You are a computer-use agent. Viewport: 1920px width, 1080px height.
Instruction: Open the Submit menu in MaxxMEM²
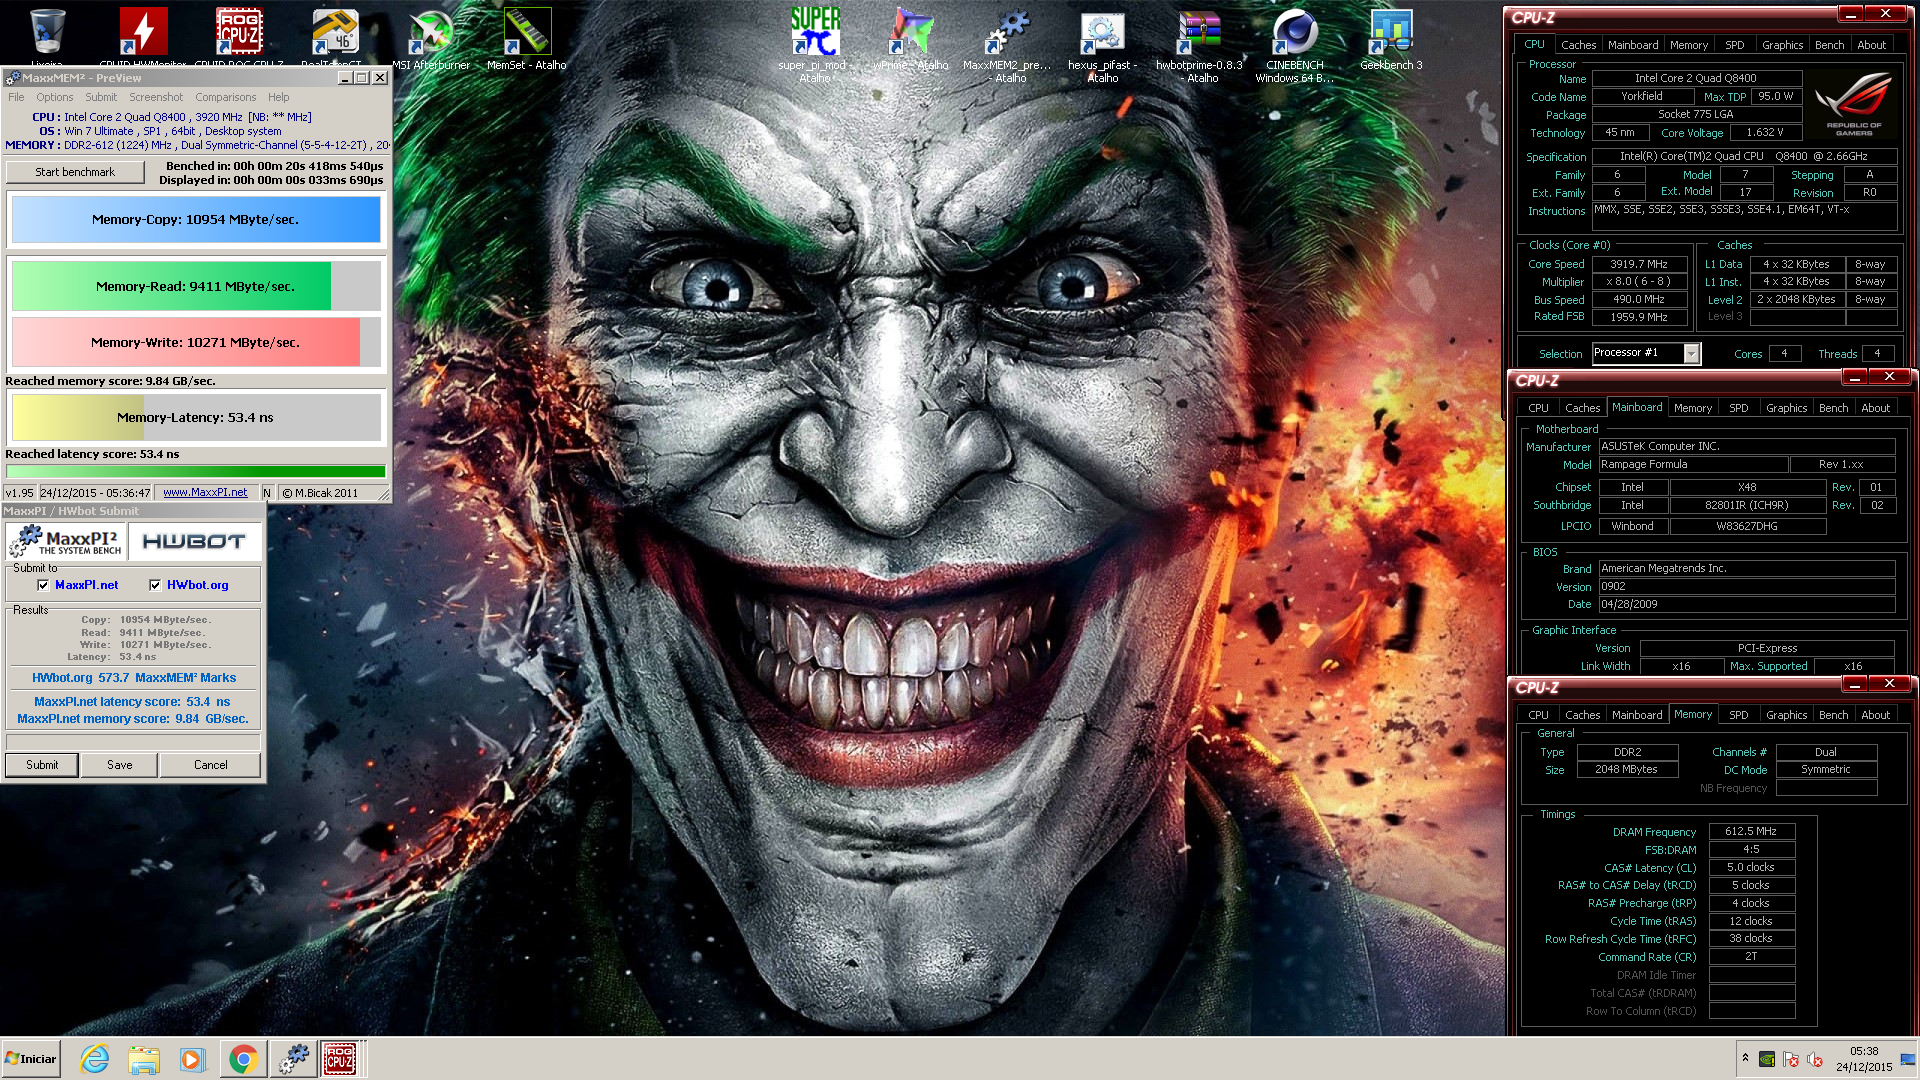click(x=101, y=97)
